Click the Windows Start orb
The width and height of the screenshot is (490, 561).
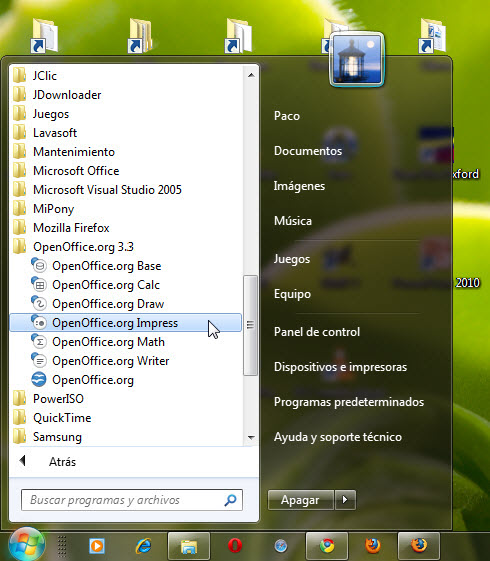pos(27,545)
